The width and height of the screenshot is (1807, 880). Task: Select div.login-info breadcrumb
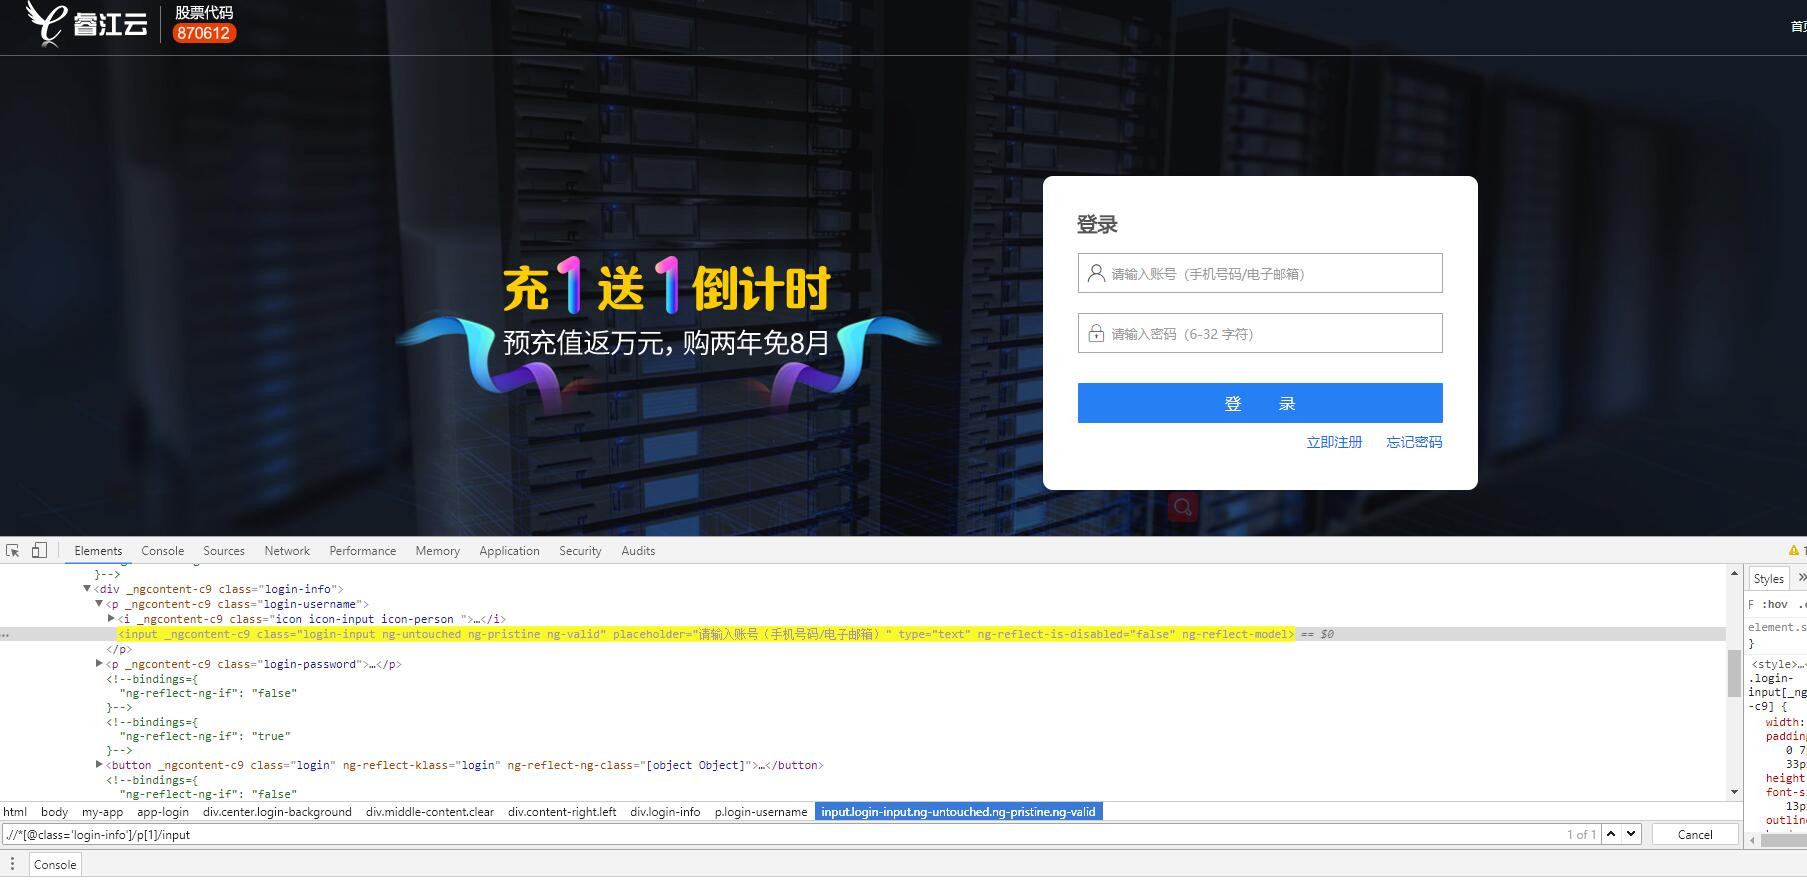[x=665, y=812]
